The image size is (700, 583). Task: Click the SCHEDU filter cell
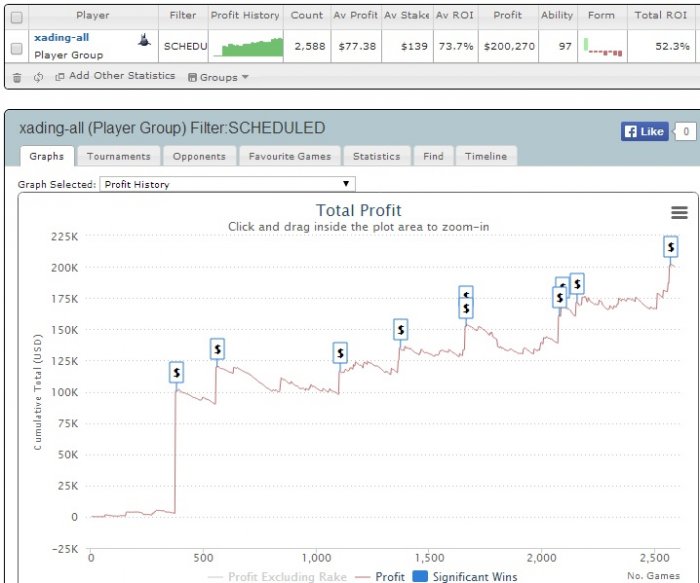pyautogui.click(x=184, y=46)
